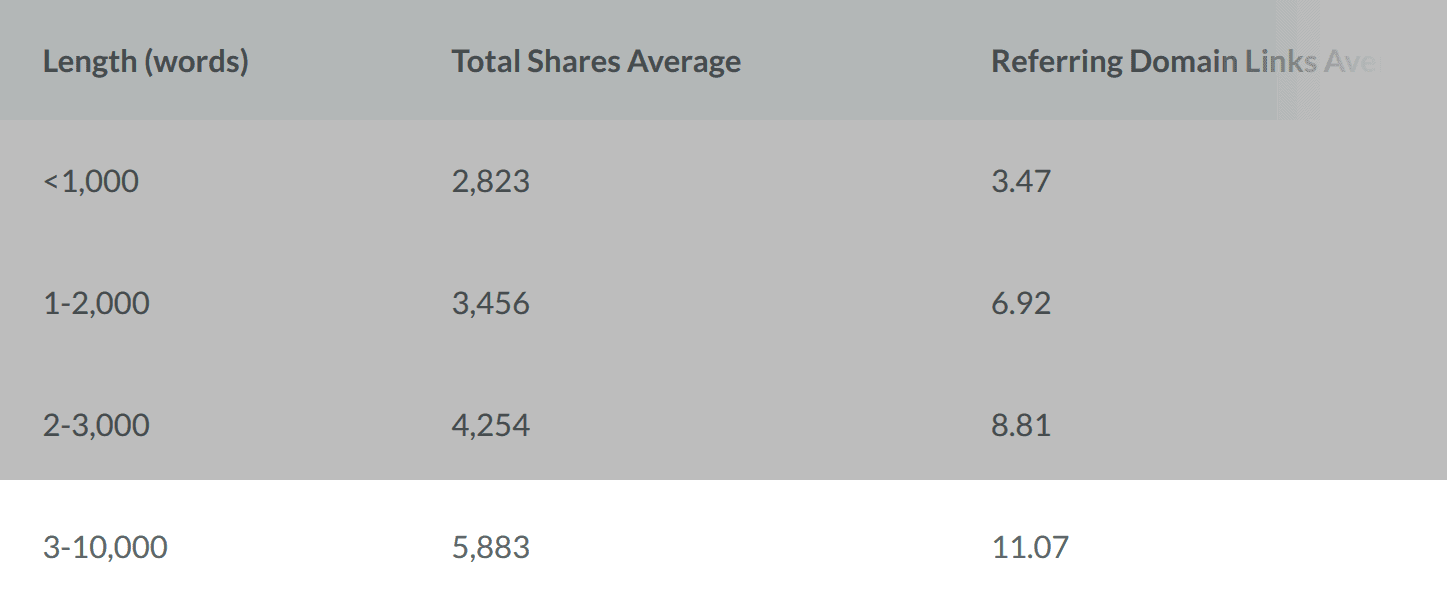Click the 6.92 links value
1447x600 pixels.
coord(1021,304)
